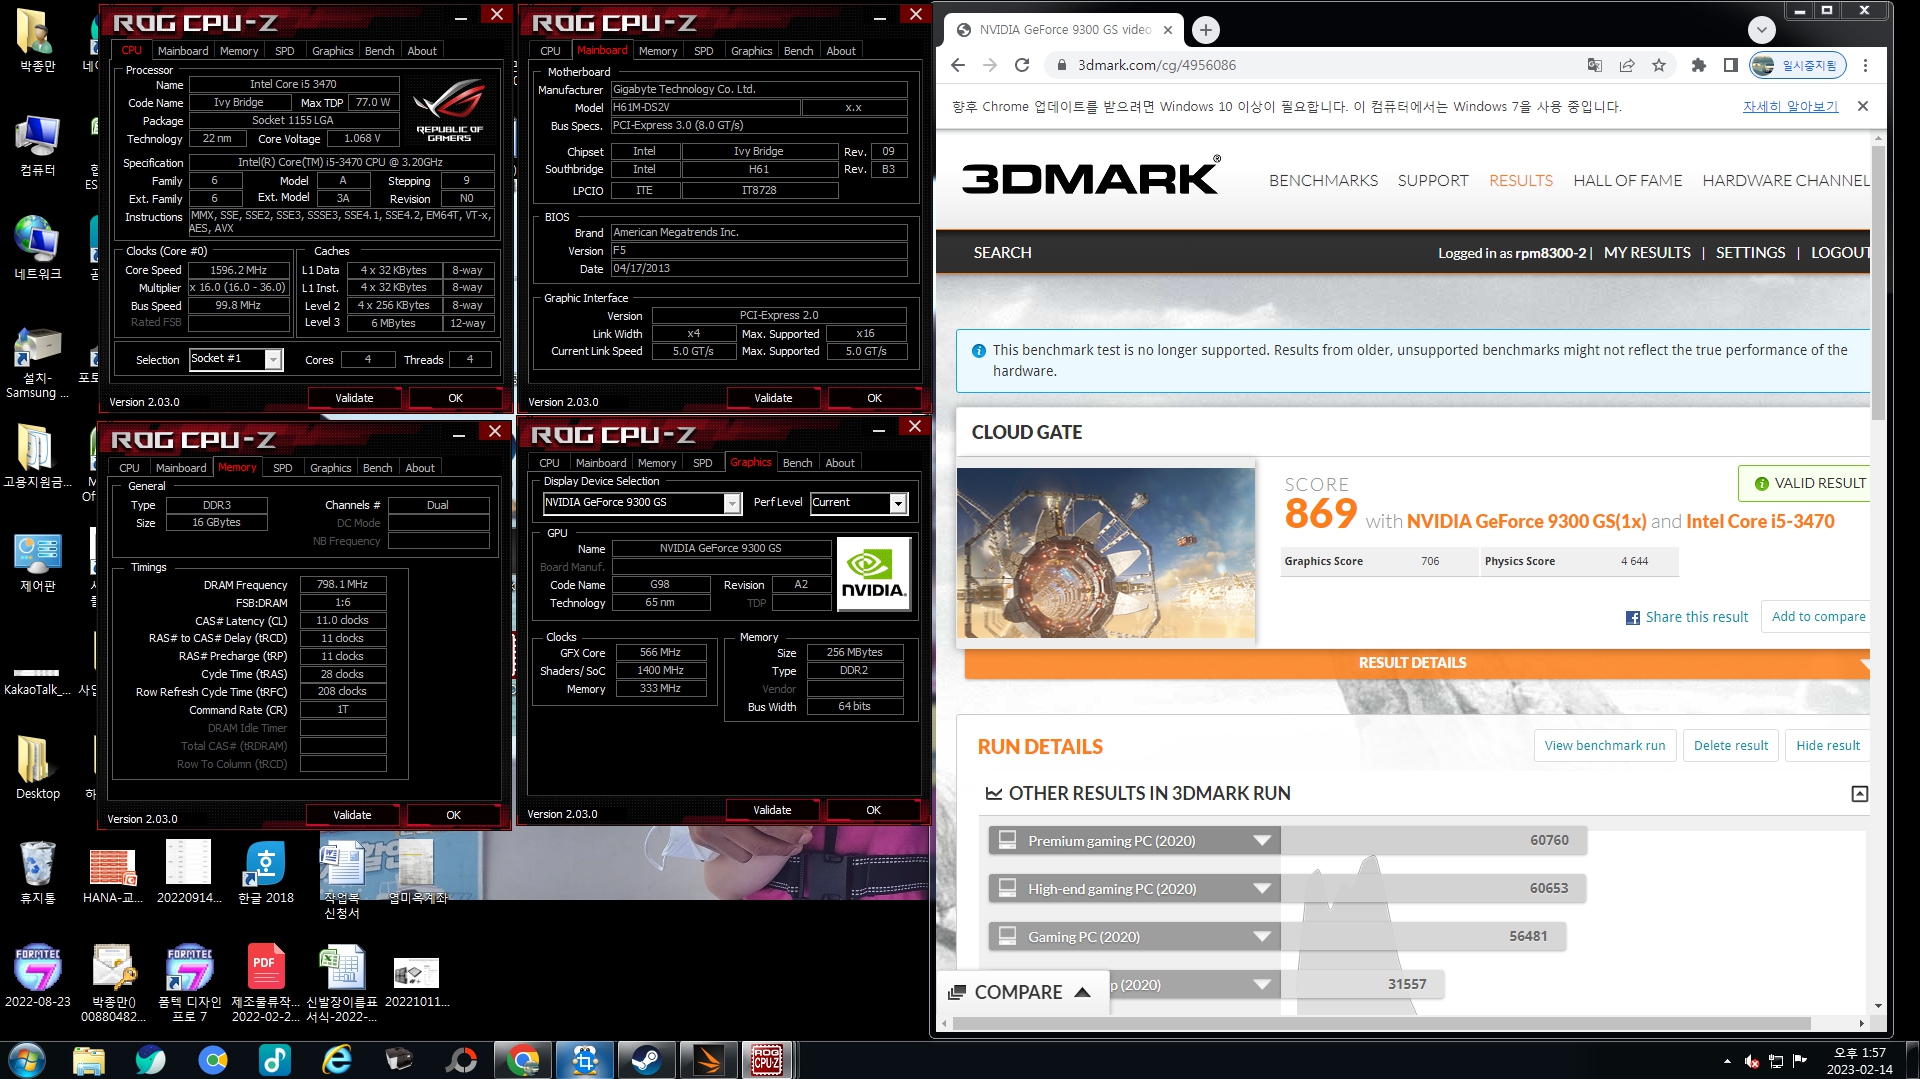The image size is (1920, 1079).
Task: Open the 휴지통 recycle bin desktop icon
Action: [38, 872]
